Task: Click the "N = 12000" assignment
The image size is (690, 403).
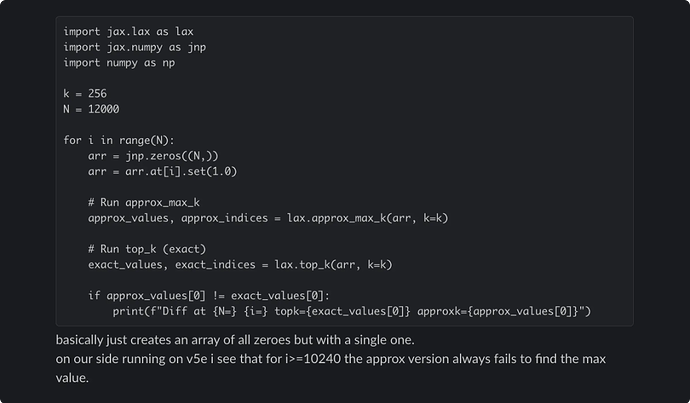Action: 92,109
